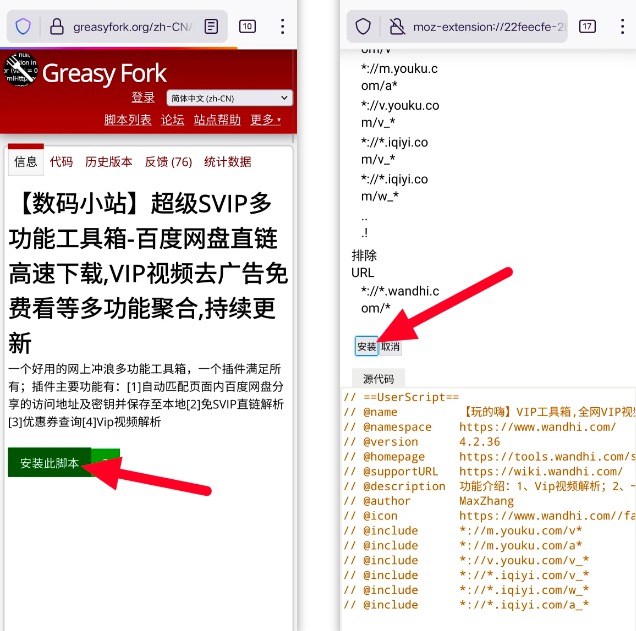Open tab counter showing 17

(587, 27)
